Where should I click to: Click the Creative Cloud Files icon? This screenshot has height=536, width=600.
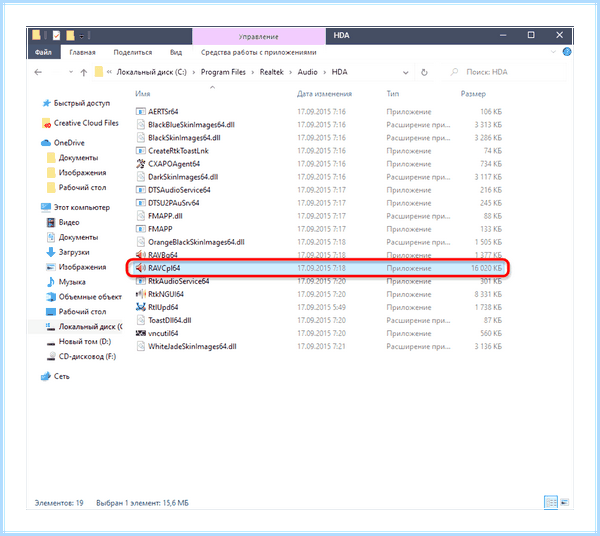[x=46, y=123]
